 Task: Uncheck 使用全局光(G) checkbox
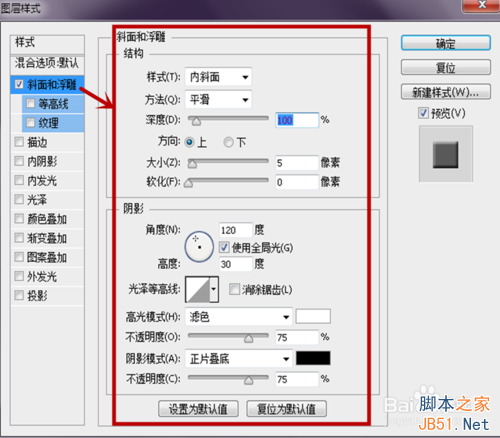[x=224, y=247]
